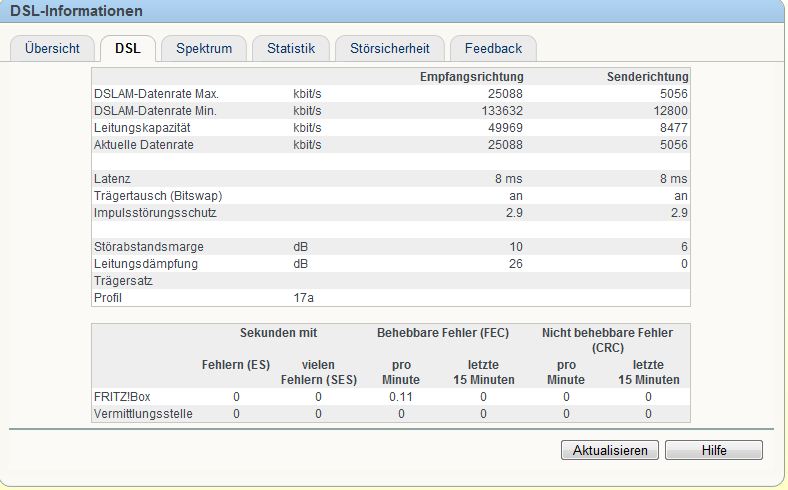Click the Empfangsrichtung column header
Viewport: 788px width, 490px height.
[x=471, y=77]
